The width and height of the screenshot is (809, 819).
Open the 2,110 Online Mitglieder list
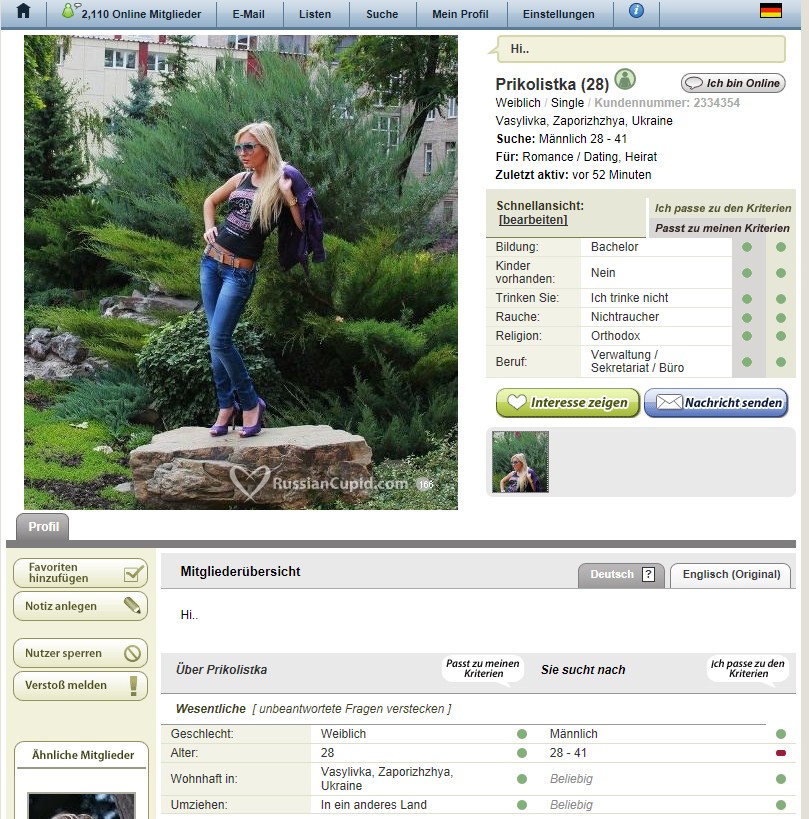132,13
